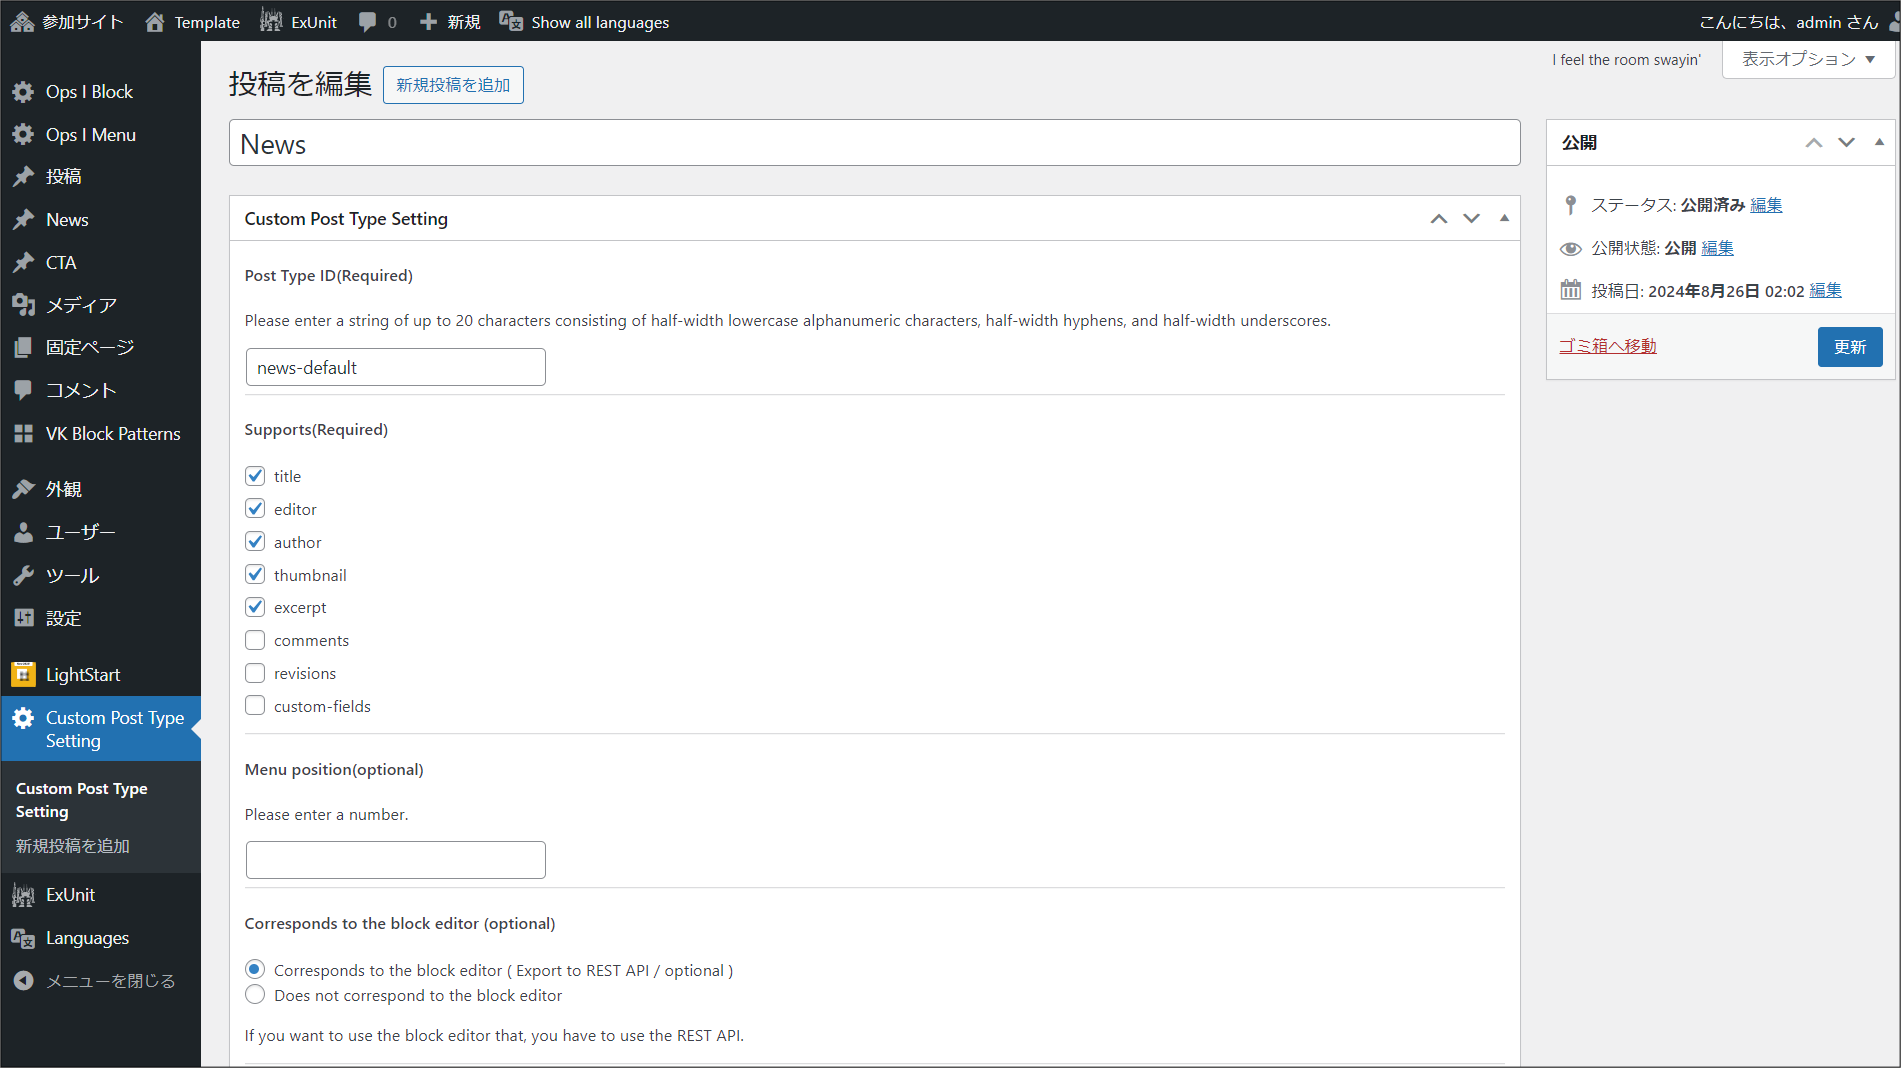The height and width of the screenshot is (1068, 1901).
Task: Open the display options dropdown
Action: (x=1808, y=59)
